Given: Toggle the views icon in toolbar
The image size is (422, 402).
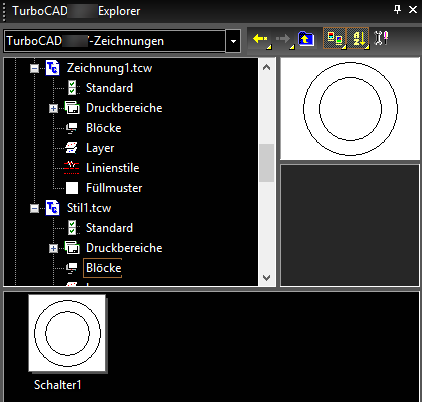Looking at the screenshot, I should [x=335, y=39].
